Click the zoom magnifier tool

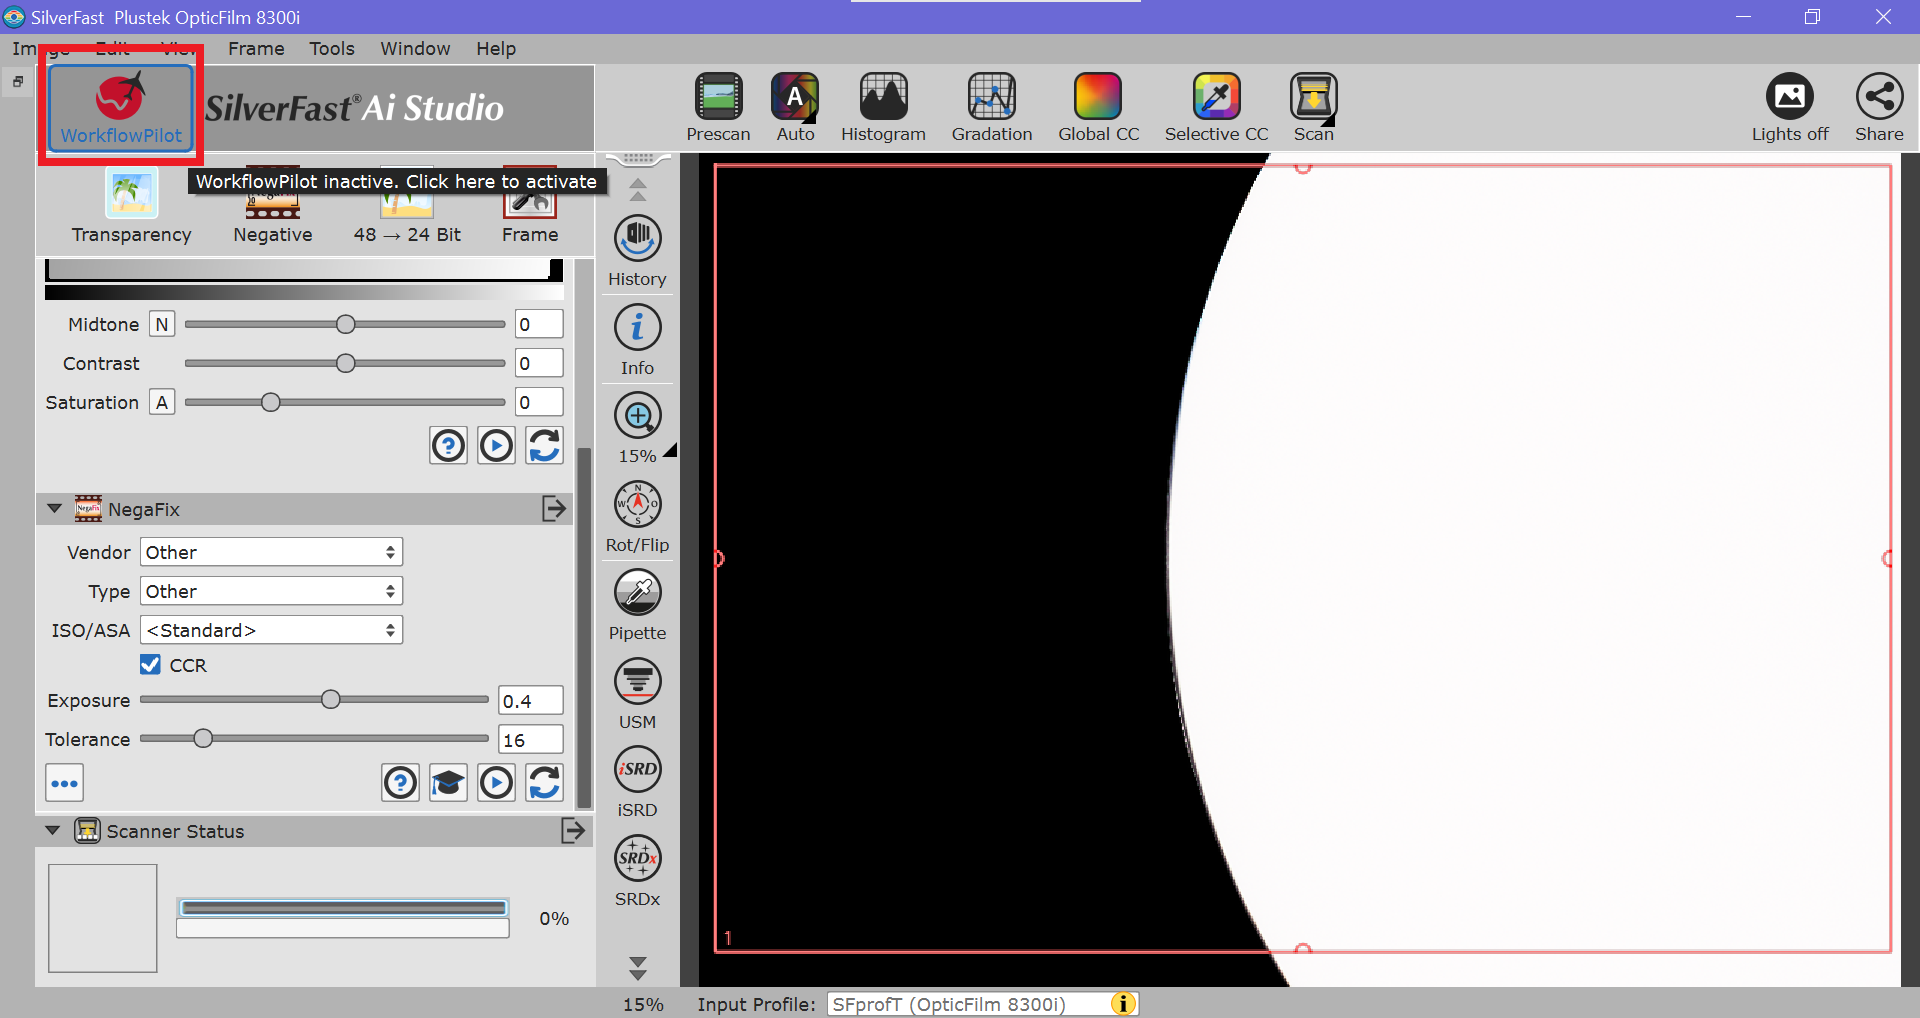(637, 416)
